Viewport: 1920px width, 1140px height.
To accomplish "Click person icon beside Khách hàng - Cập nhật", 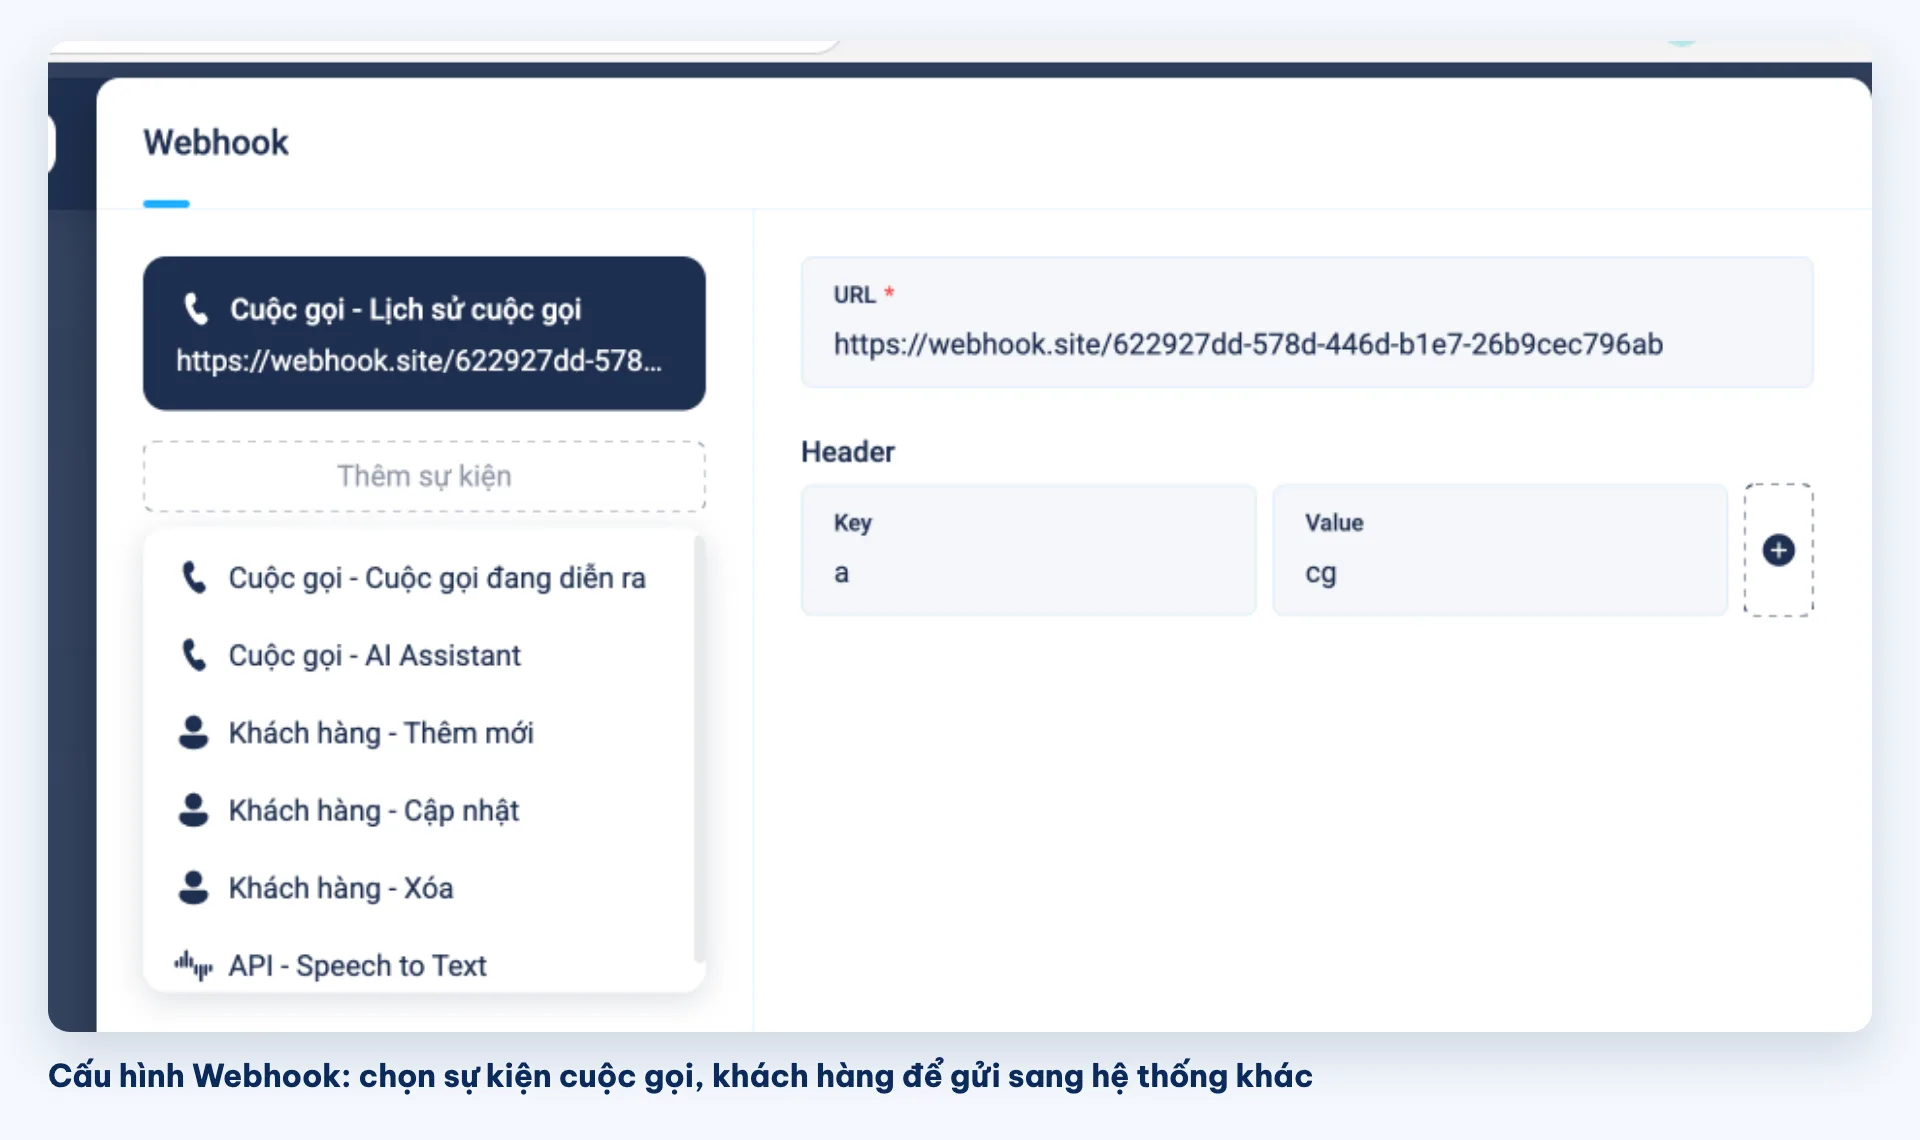I will pos(193,810).
